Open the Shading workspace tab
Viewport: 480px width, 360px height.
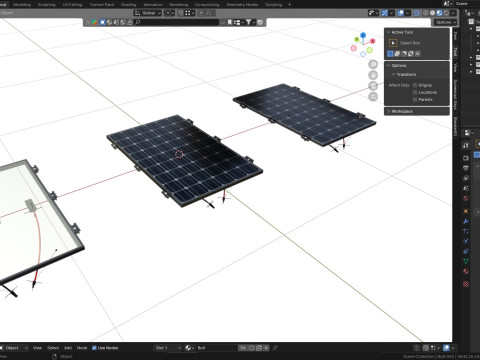coord(128,5)
